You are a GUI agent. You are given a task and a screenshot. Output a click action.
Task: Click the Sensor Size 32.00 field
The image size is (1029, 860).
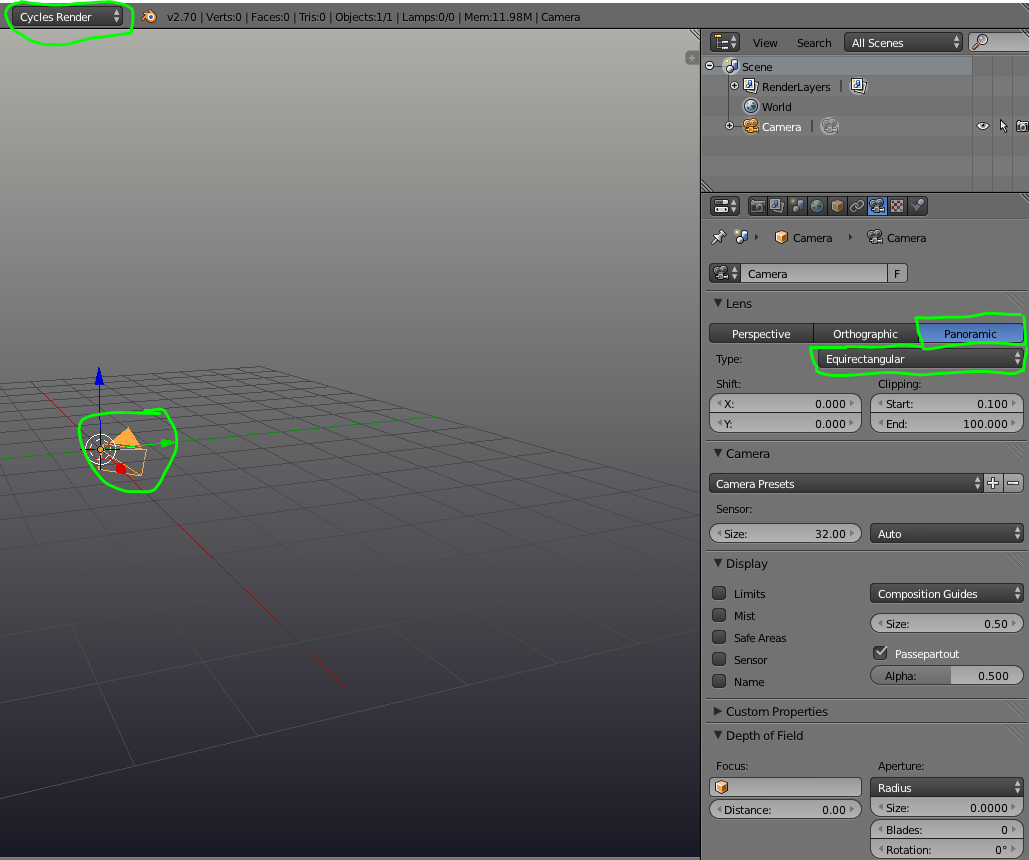point(786,534)
